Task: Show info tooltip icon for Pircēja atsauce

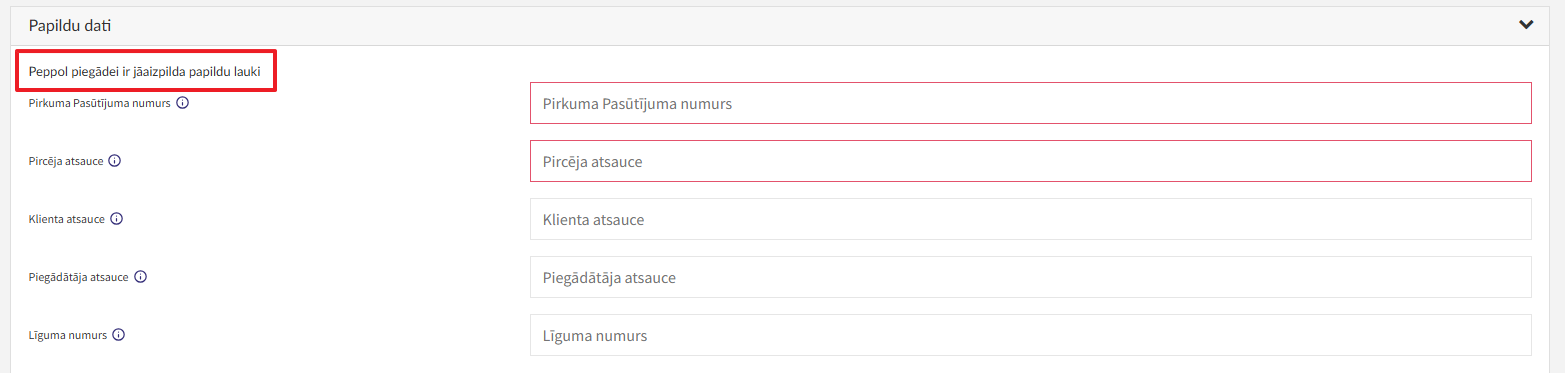Action: [115, 161]
